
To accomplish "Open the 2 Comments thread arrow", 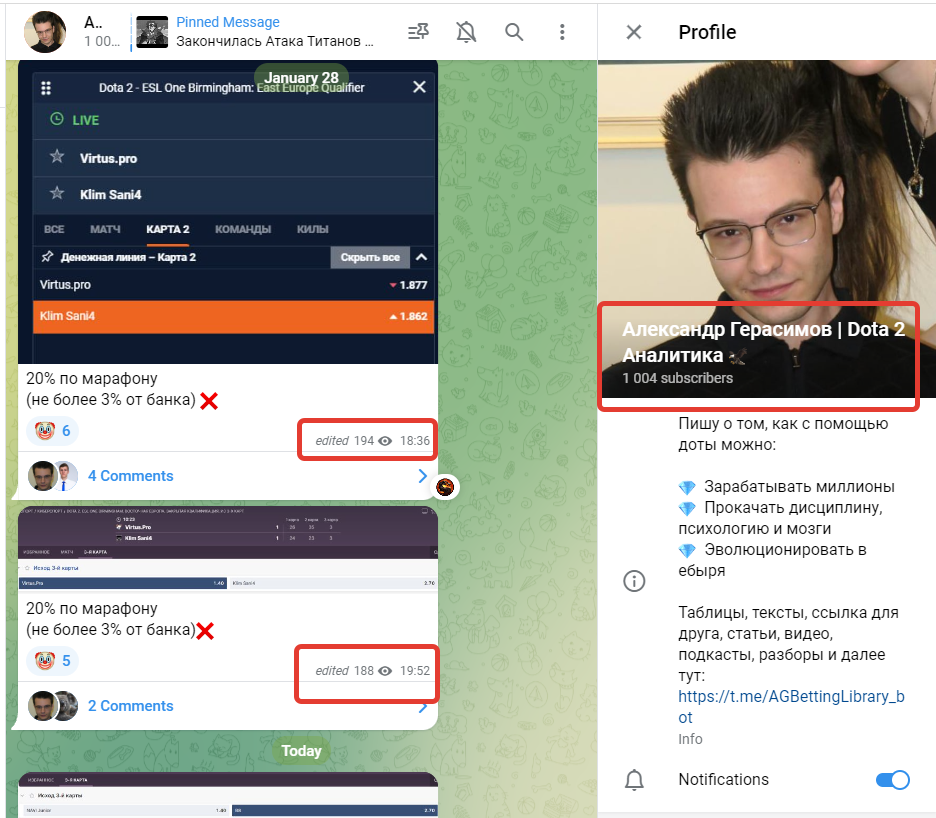I will click(x=422, y=706).
